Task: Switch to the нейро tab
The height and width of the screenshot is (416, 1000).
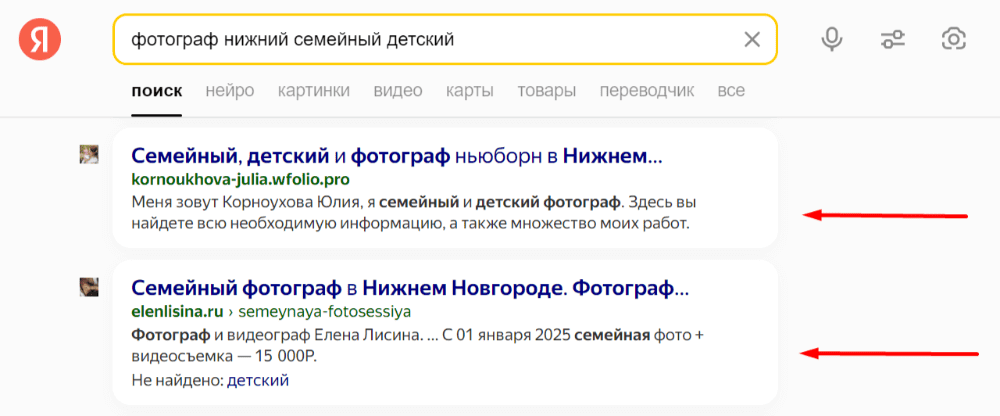Action: [x=230, y=91]
